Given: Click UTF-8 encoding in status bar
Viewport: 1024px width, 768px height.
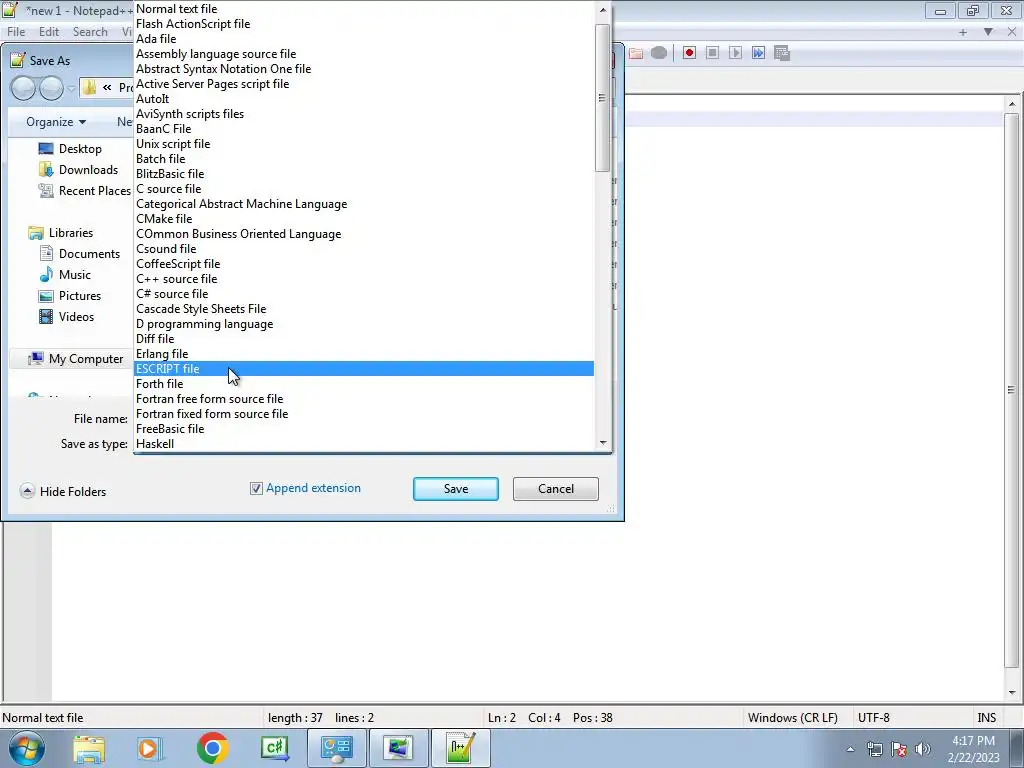Looking at the screenshot, I should 874,718.
